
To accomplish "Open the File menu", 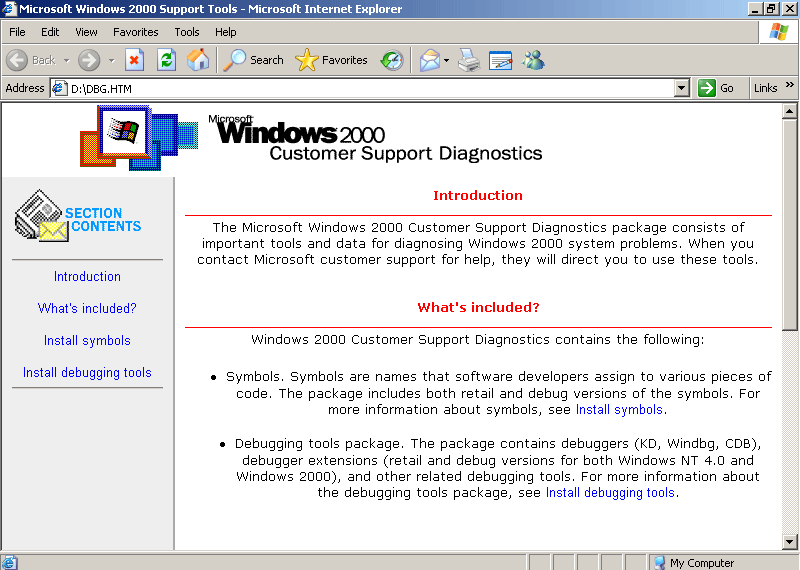I will pos(17,32).
